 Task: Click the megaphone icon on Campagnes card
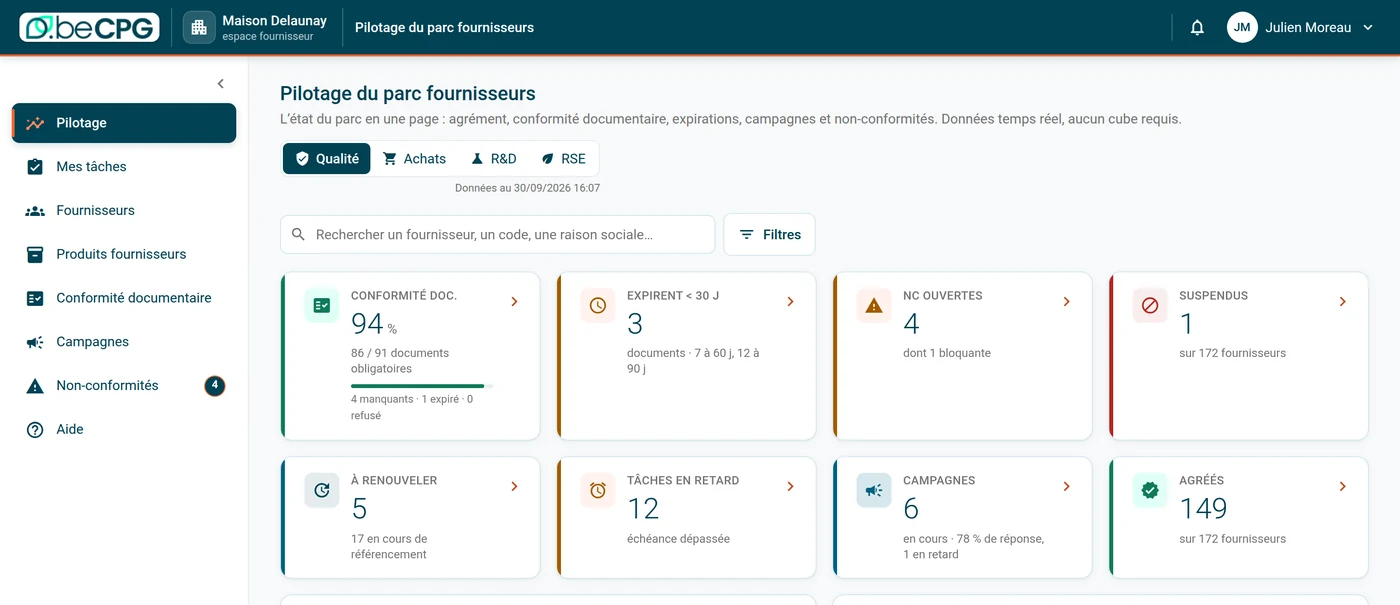pos(874,490)
